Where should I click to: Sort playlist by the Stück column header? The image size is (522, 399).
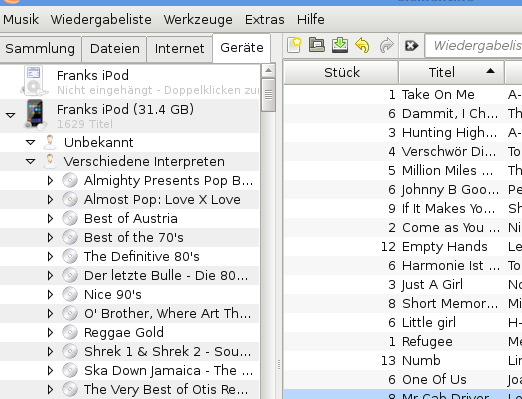point(341,72)
